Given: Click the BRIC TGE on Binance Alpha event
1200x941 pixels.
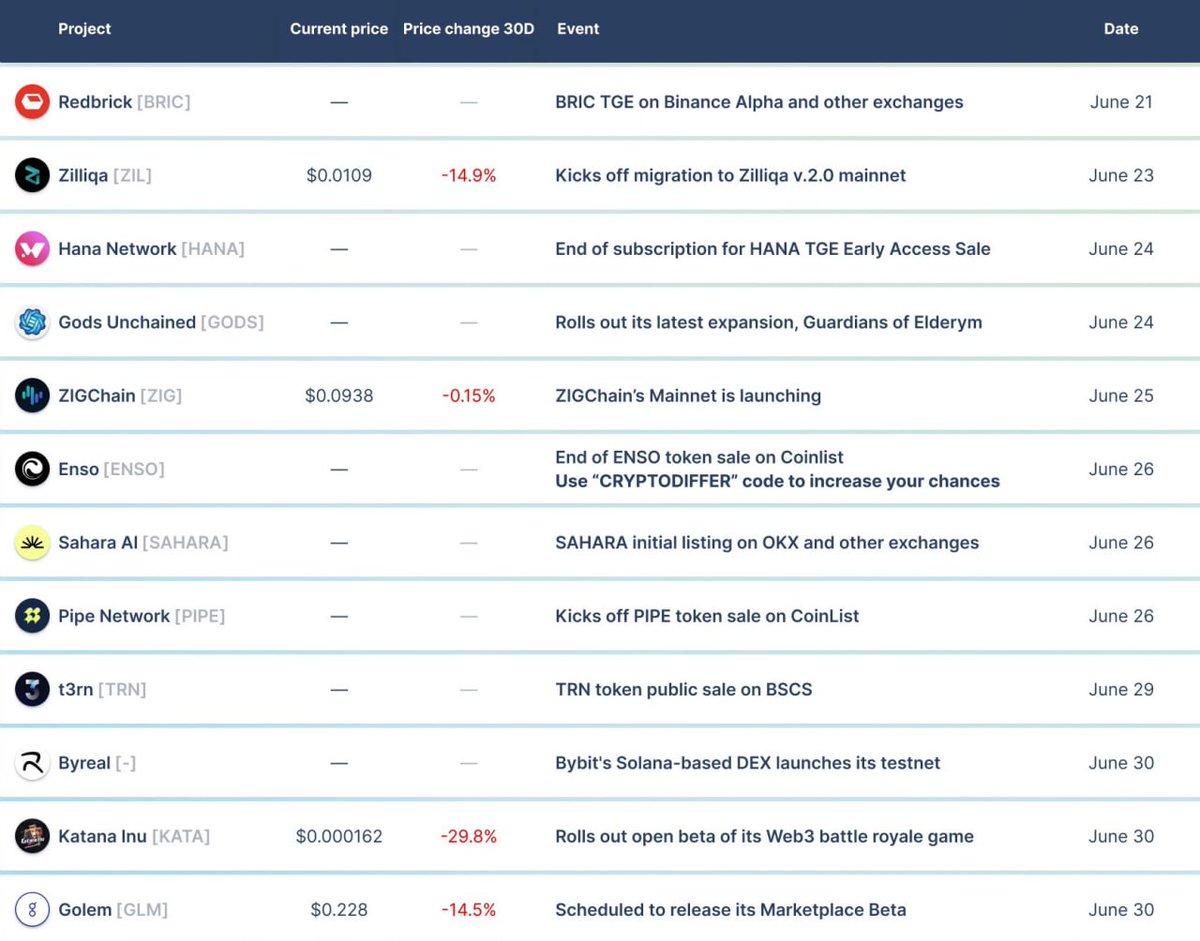Looking at the screenshot, I should 759,102.
